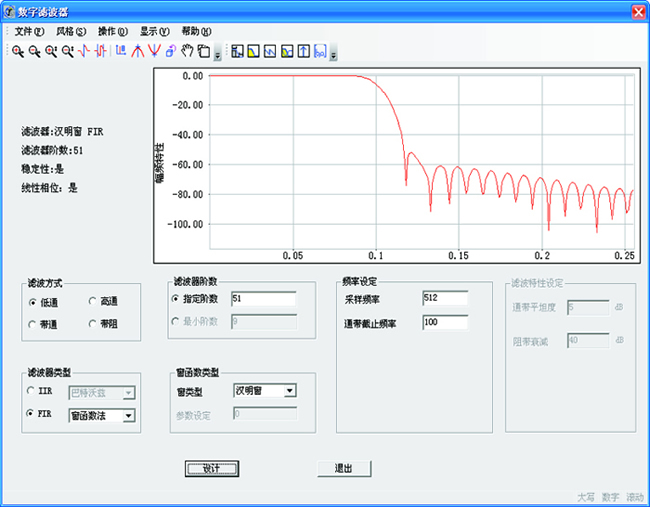The image size is (650, 507).
Task: Click the 通带截止频率 field showing 100
Action: [444, 323]
